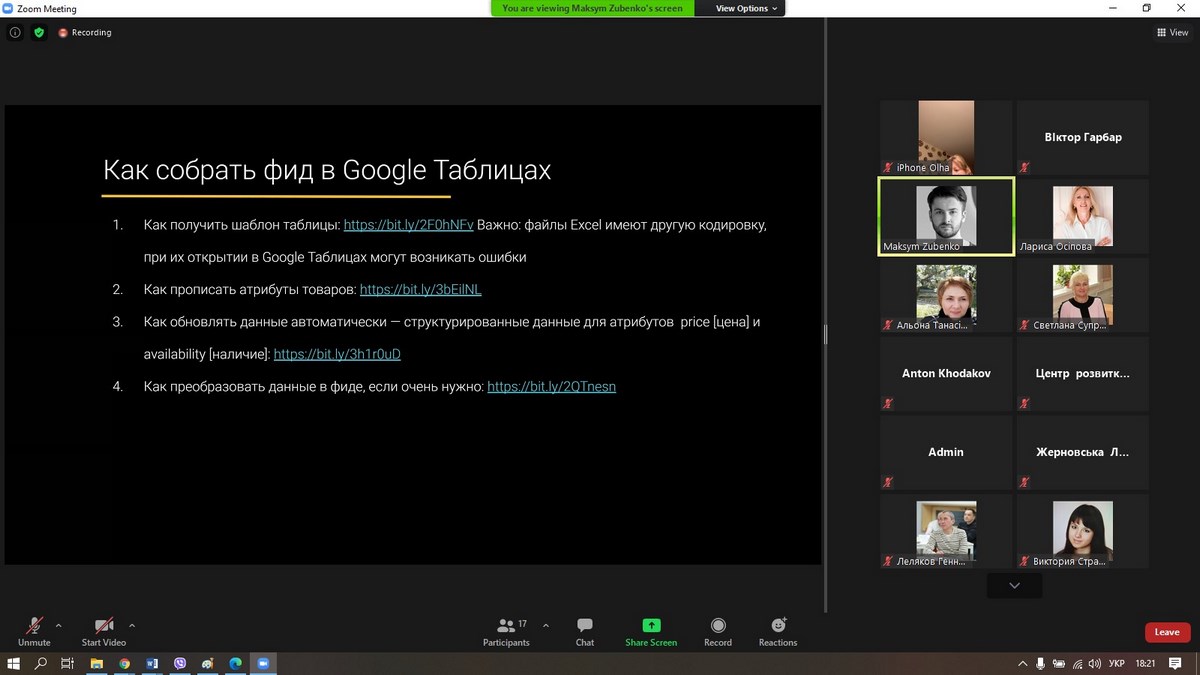Open the bit.ly/2F0hNFv template link
The height and width of the screenshot is (675, 1200).
(408, 225)
